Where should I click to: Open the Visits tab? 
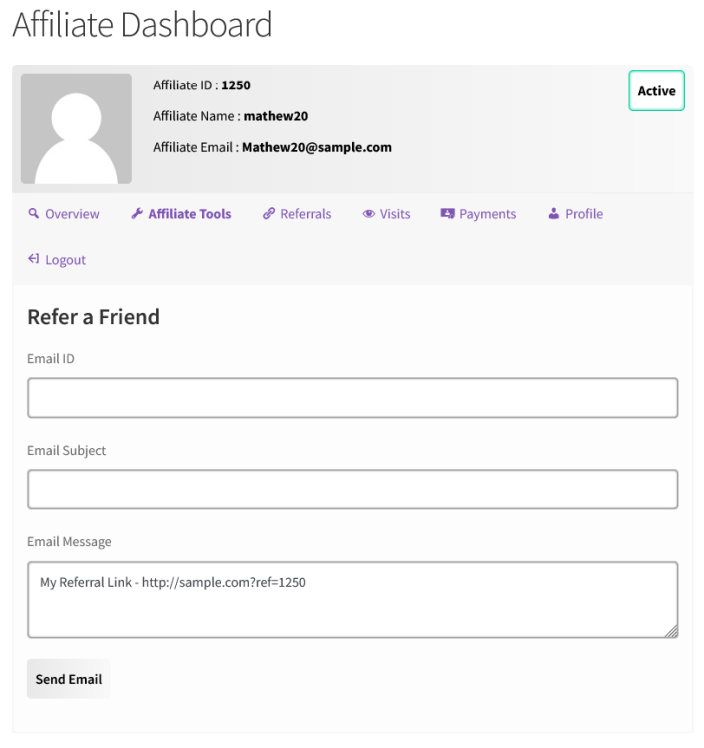point(395,214)
